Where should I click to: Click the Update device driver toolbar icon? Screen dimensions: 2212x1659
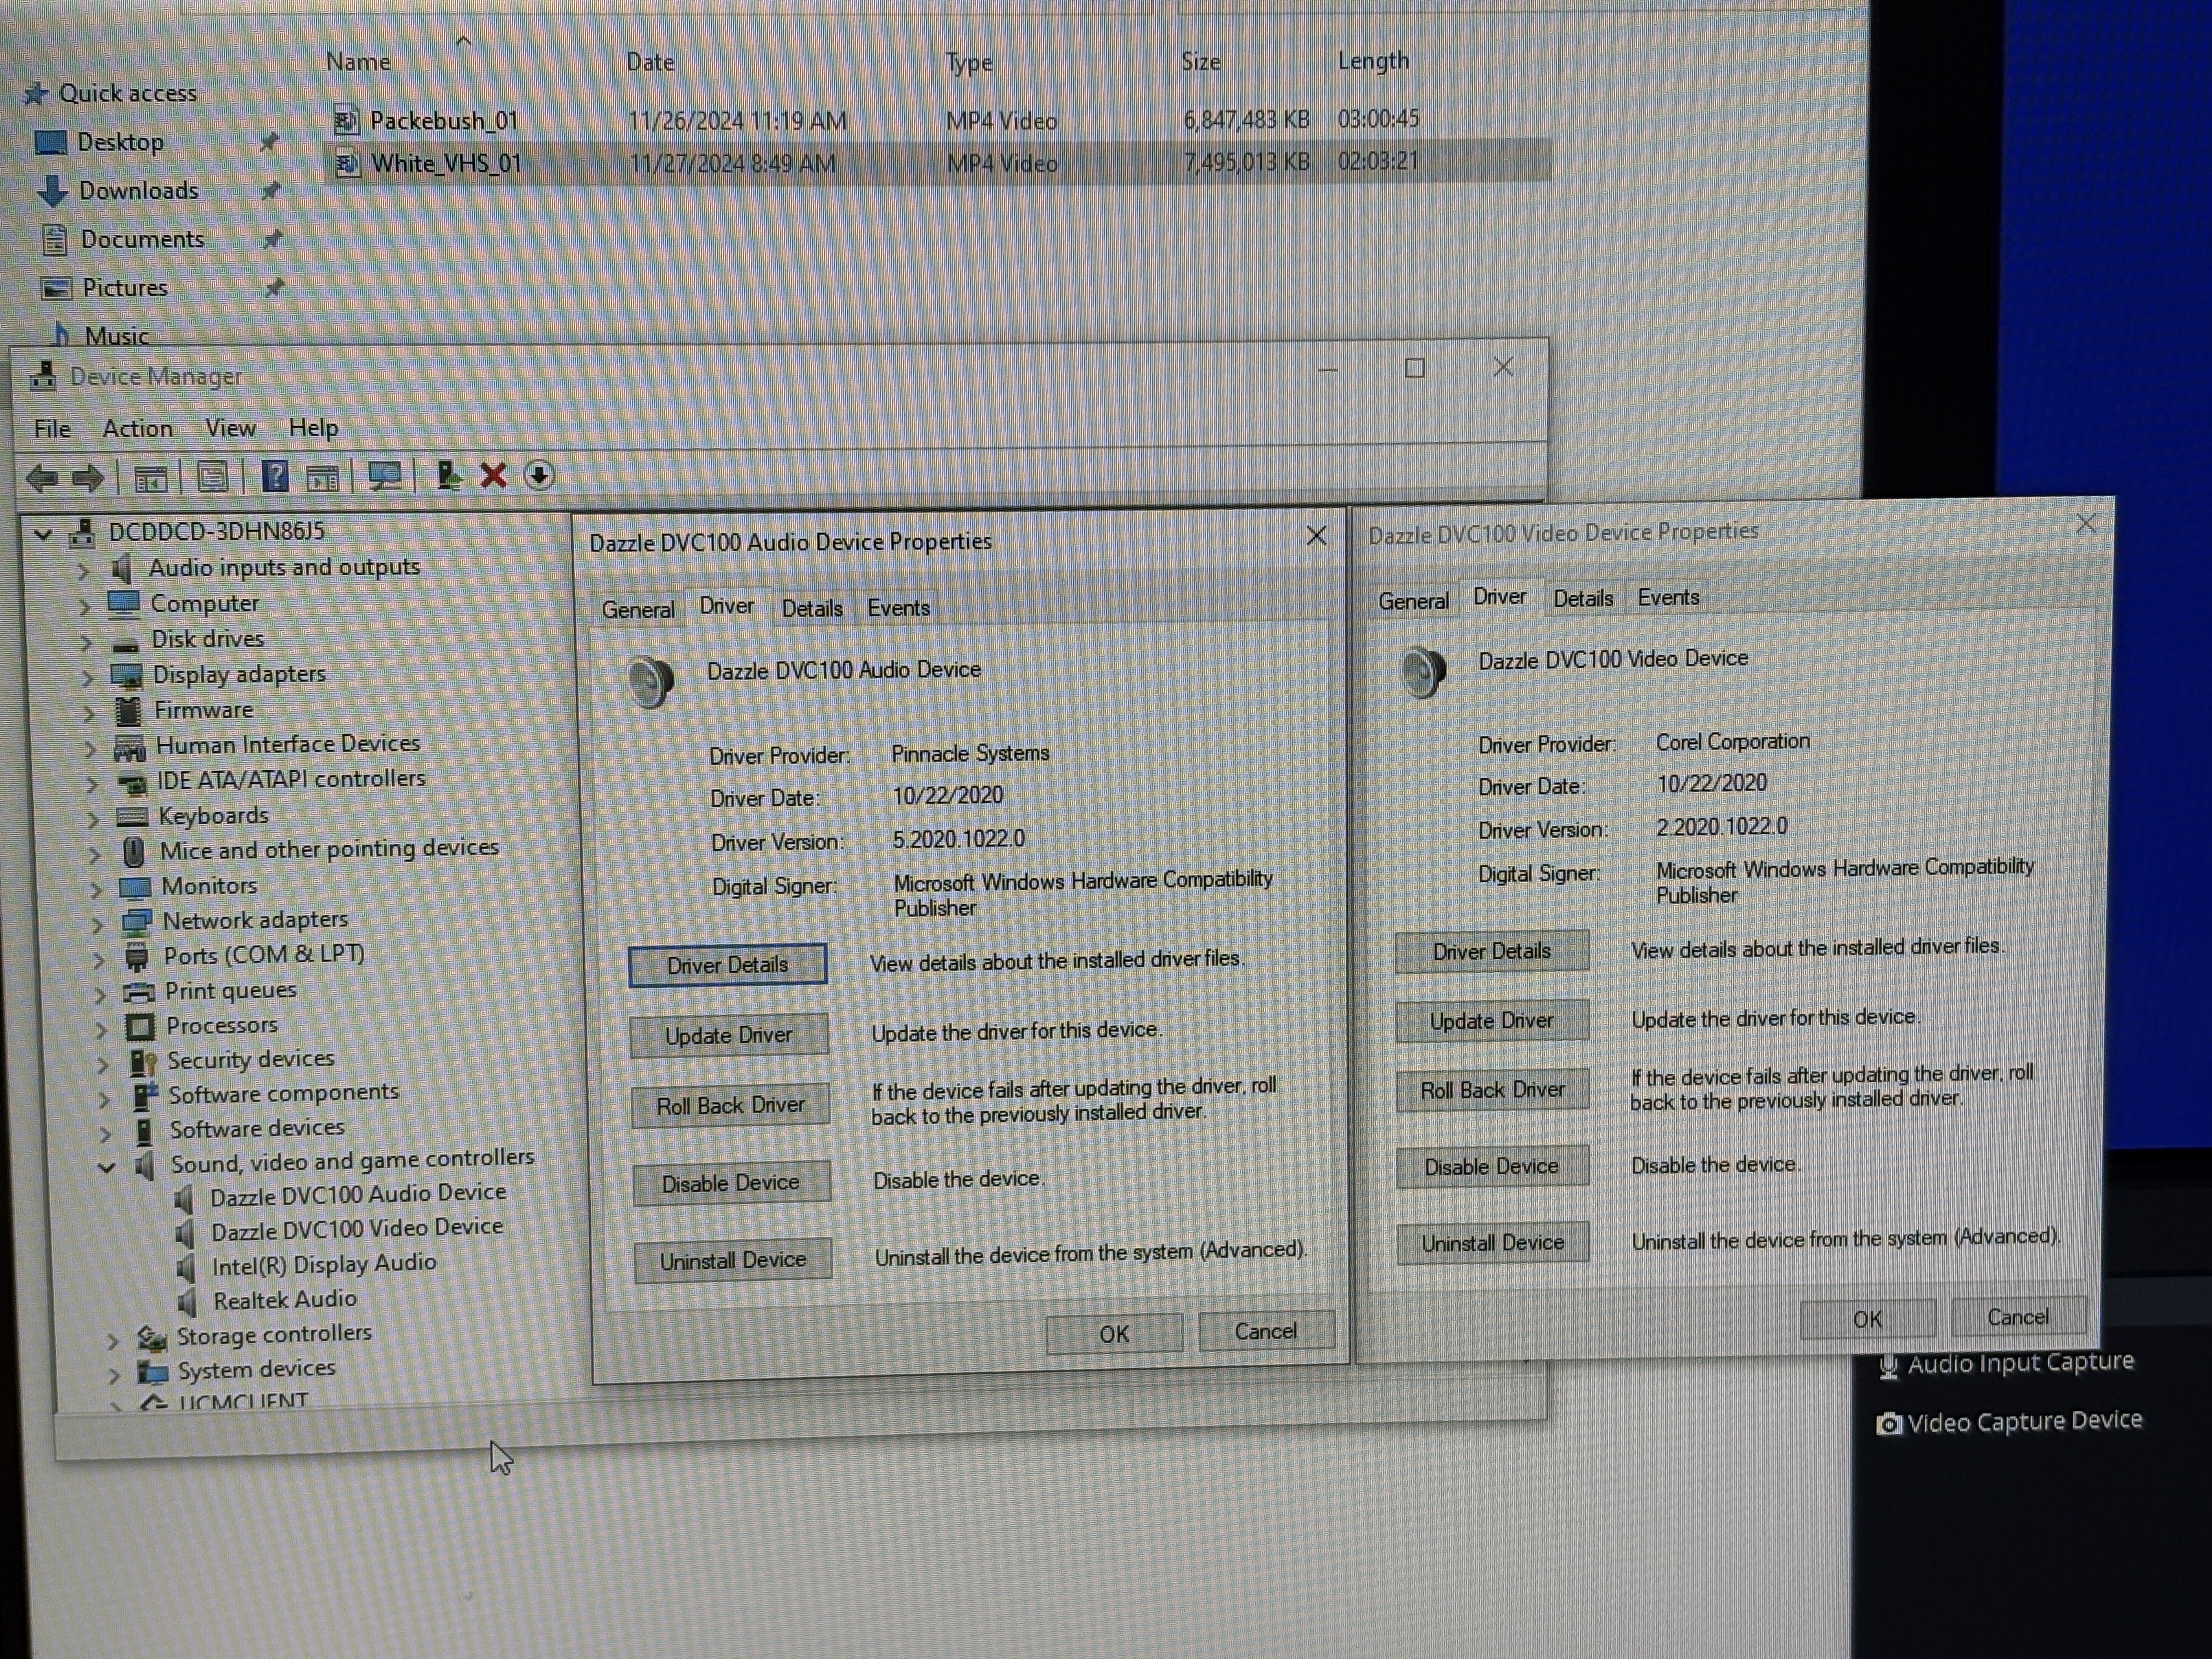(x=449, y=475)
